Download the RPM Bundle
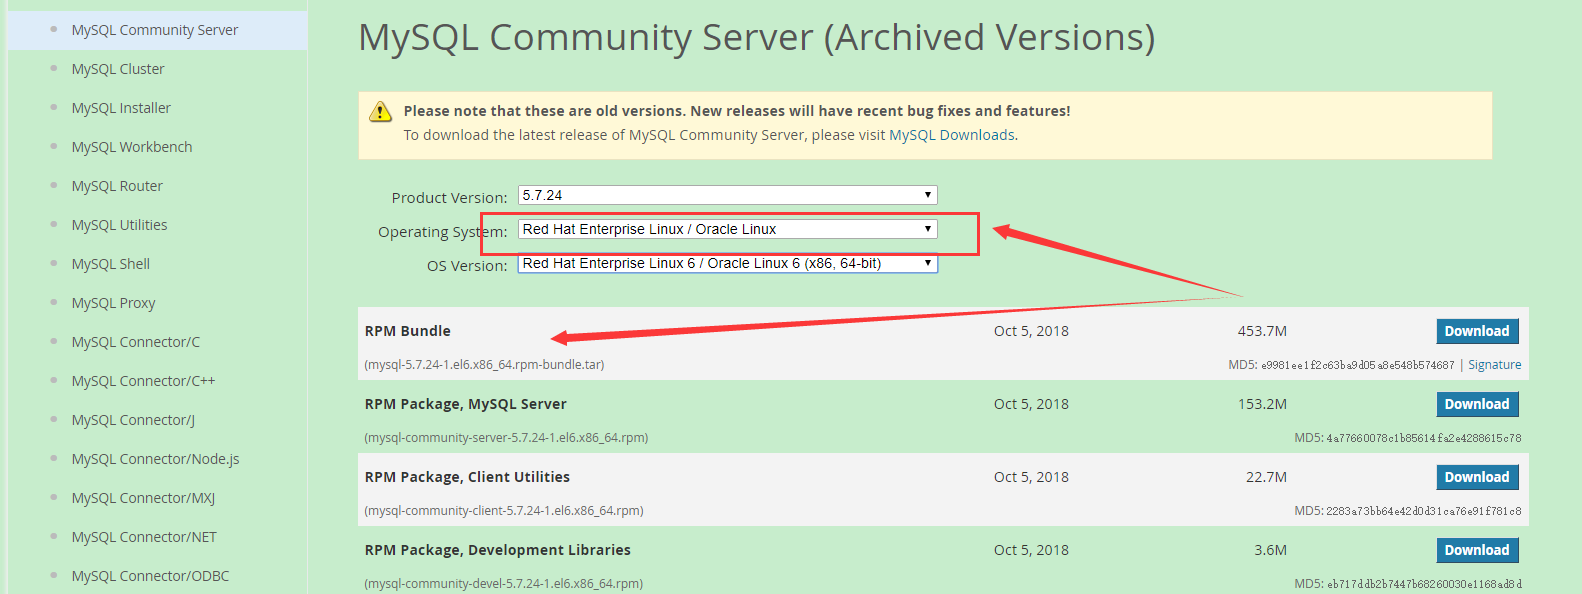The height and width of the screenshot is (594, 1582). click(1477, 331)
